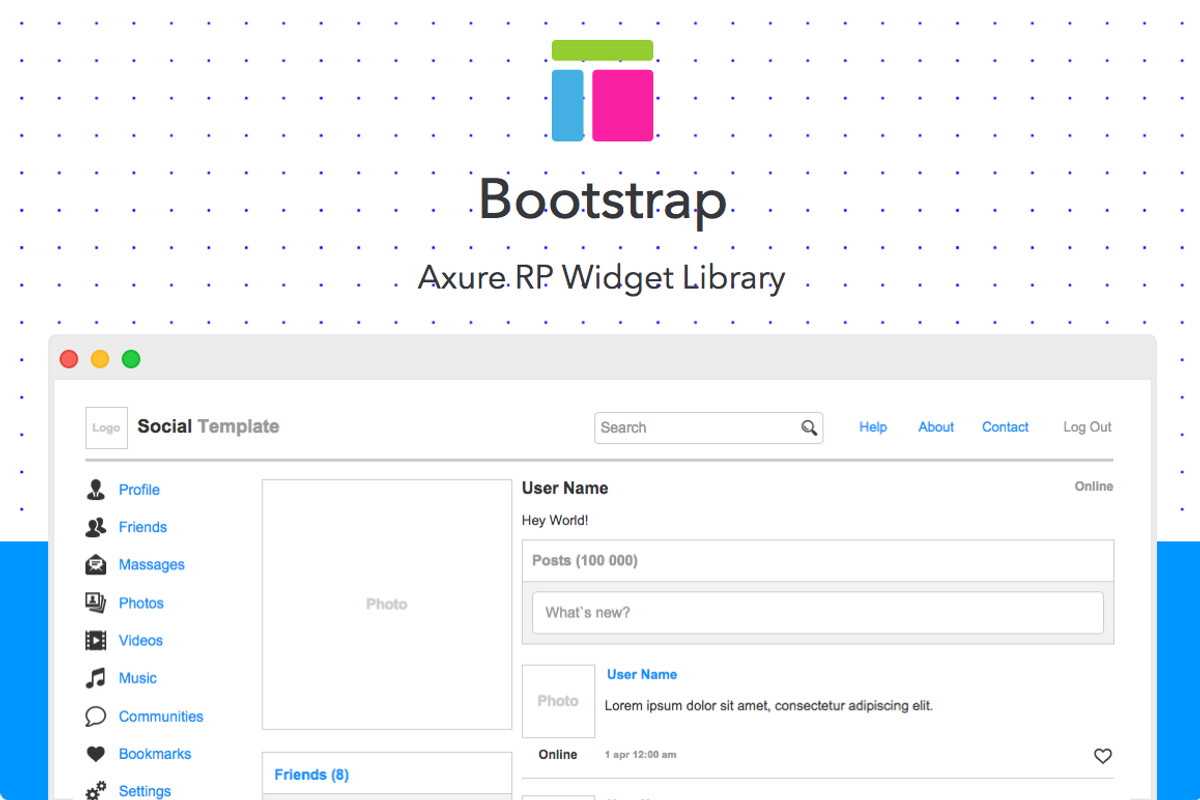
Task: Open Photos from the sidebar
Action: tap(141, 603)
